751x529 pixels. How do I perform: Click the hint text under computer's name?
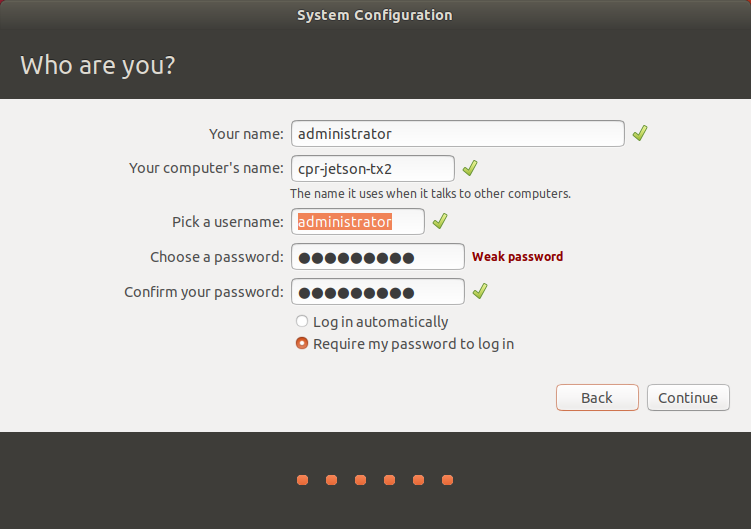pyautogui.click(x=430, y=193)
